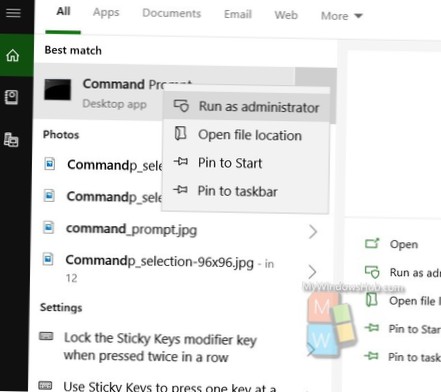Viewport: 441px width, 392px height.
Task: Expand arrow for command_prompt.jpg result
Action: click(x=313, y=232)
